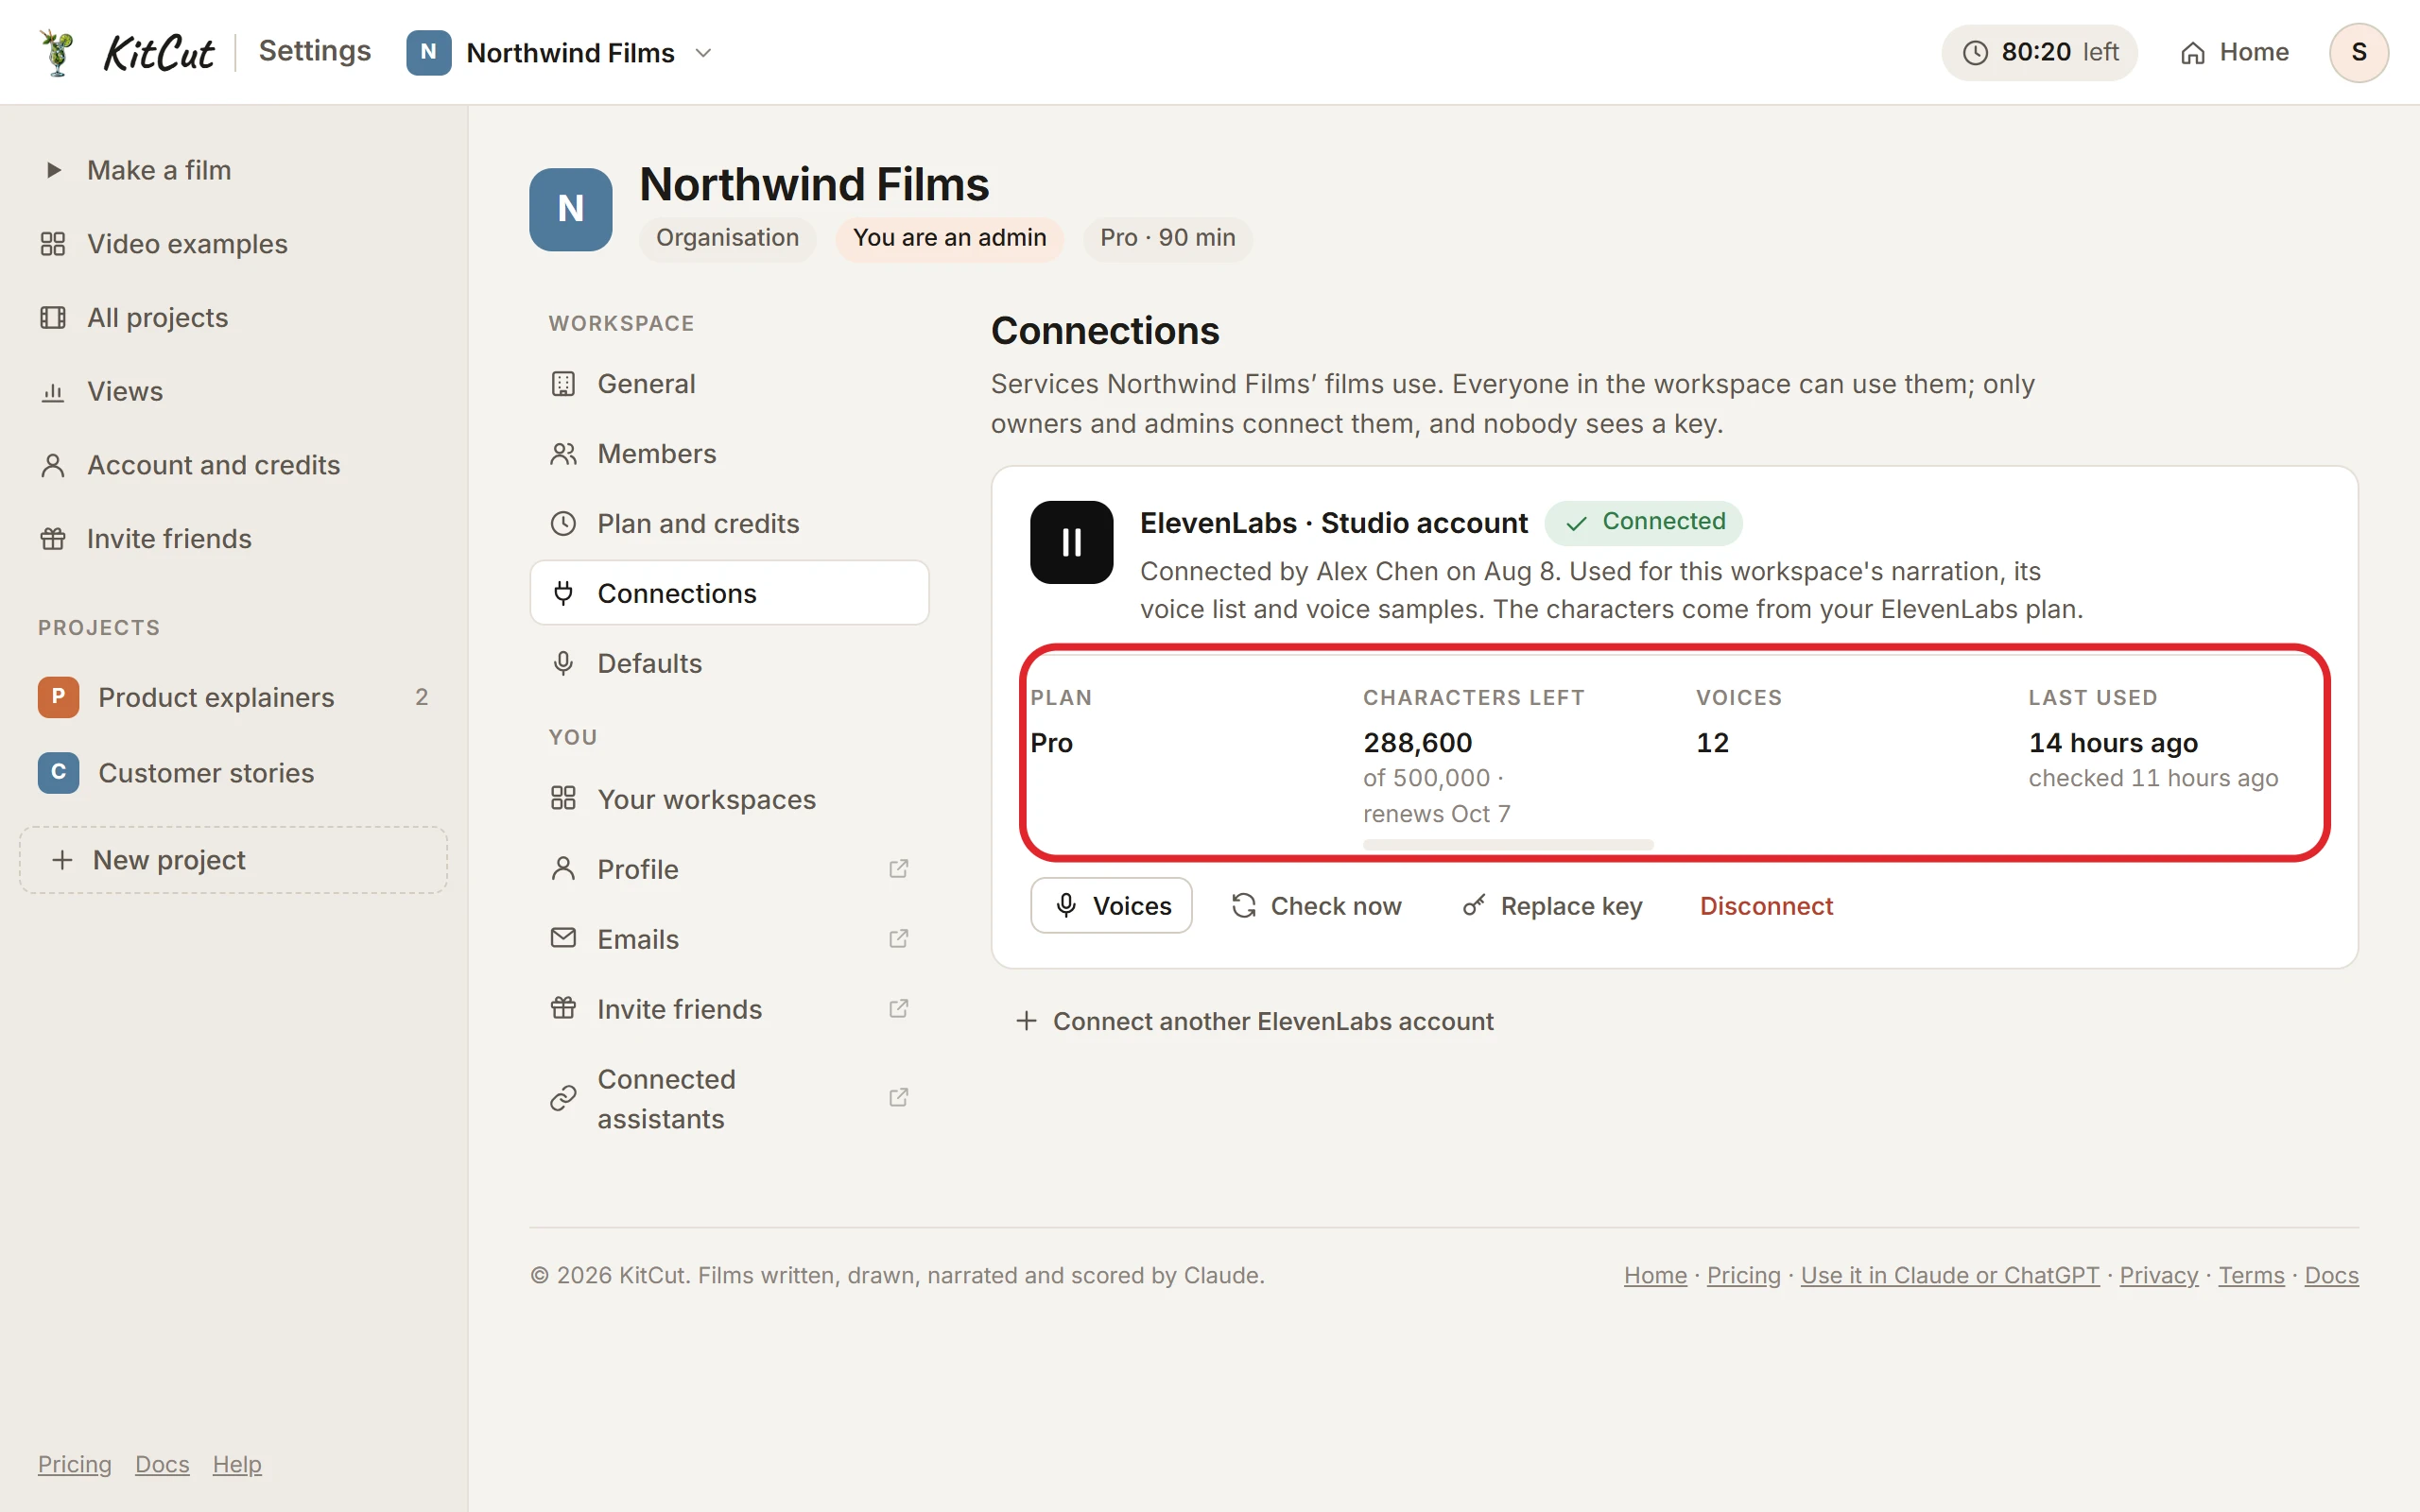Image resolution: width=2420 pixels, height=1512 pixels.
Task: Open Plan and credits settings
Action: (729, 524)
